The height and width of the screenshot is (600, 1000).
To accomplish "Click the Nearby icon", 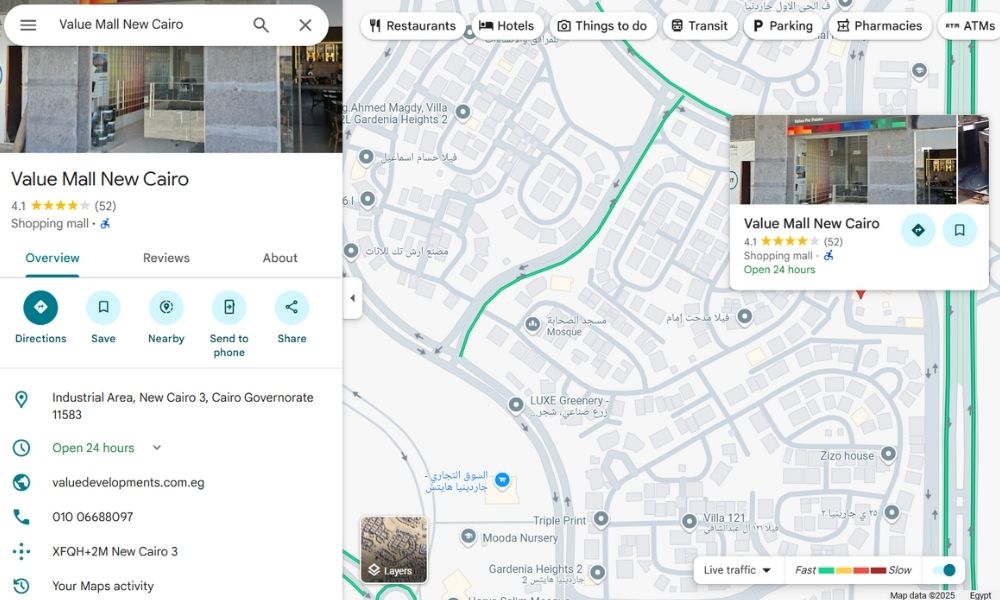I will [x=166, y=308].
